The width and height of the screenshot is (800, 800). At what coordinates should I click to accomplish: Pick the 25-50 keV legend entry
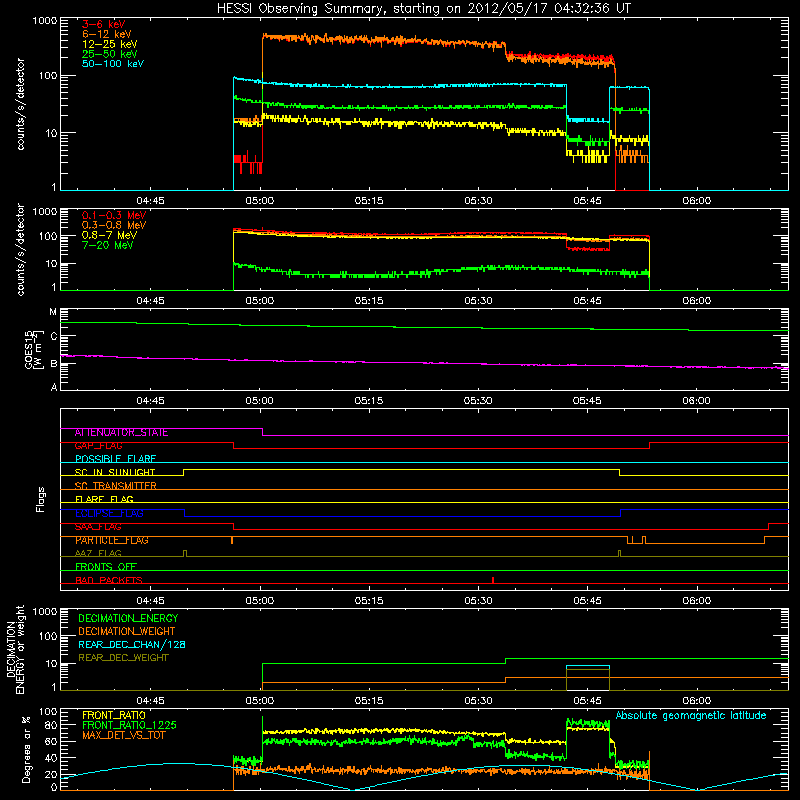coord(110,54)
